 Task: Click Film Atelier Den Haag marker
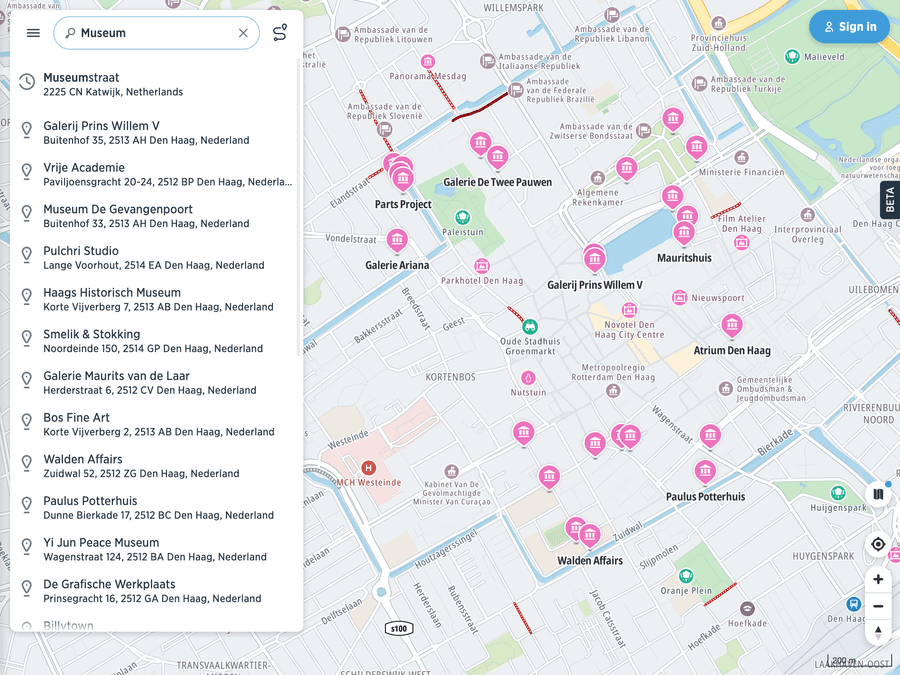tap(742, 243)
